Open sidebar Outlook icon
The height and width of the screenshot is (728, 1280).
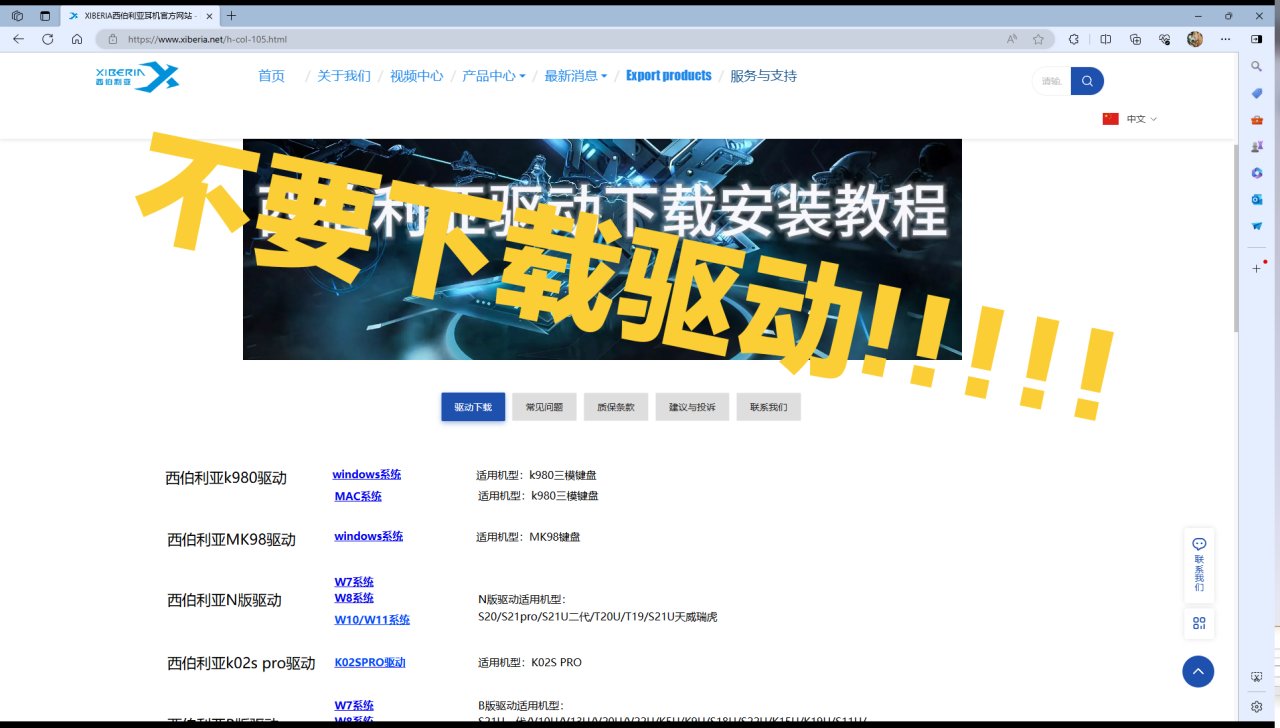[x=1257, y=199]
